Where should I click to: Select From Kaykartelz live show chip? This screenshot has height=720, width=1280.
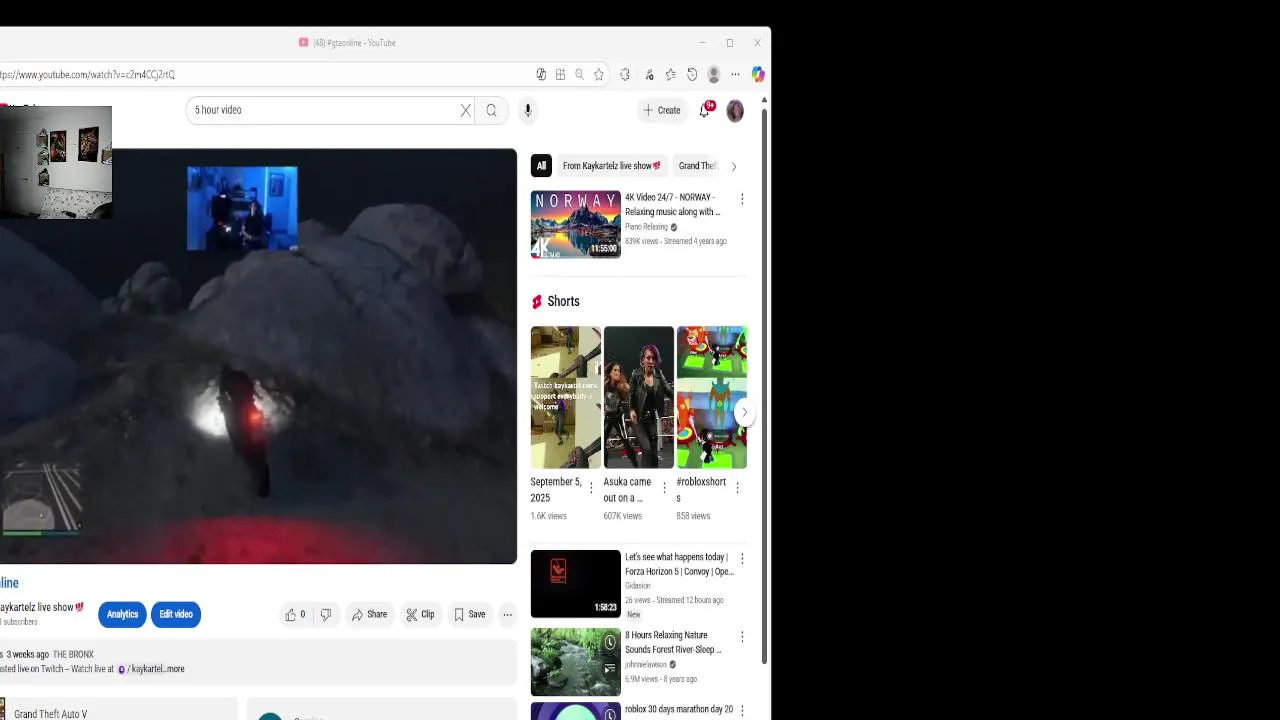pos(611,166)
